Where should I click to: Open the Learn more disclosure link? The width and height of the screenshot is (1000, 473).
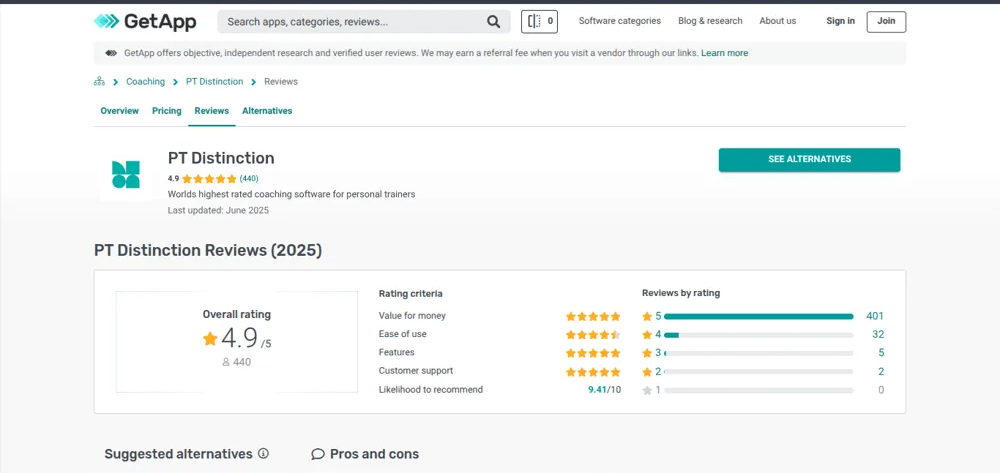[x=724, y=54]
